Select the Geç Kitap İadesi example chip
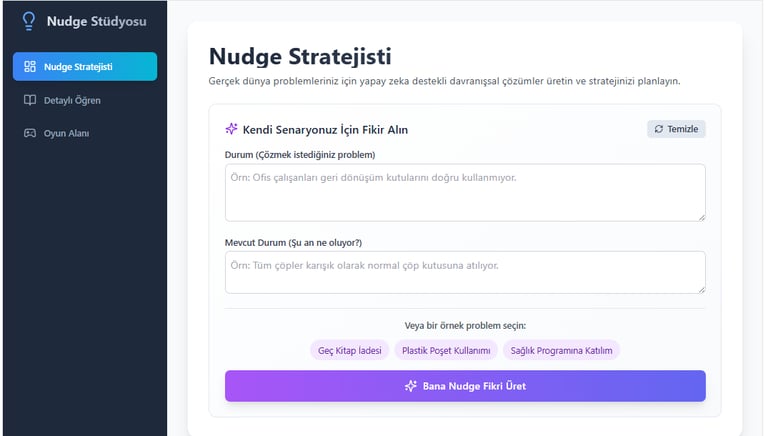This screenshot has width=768, height=436. tap(350, 350)
